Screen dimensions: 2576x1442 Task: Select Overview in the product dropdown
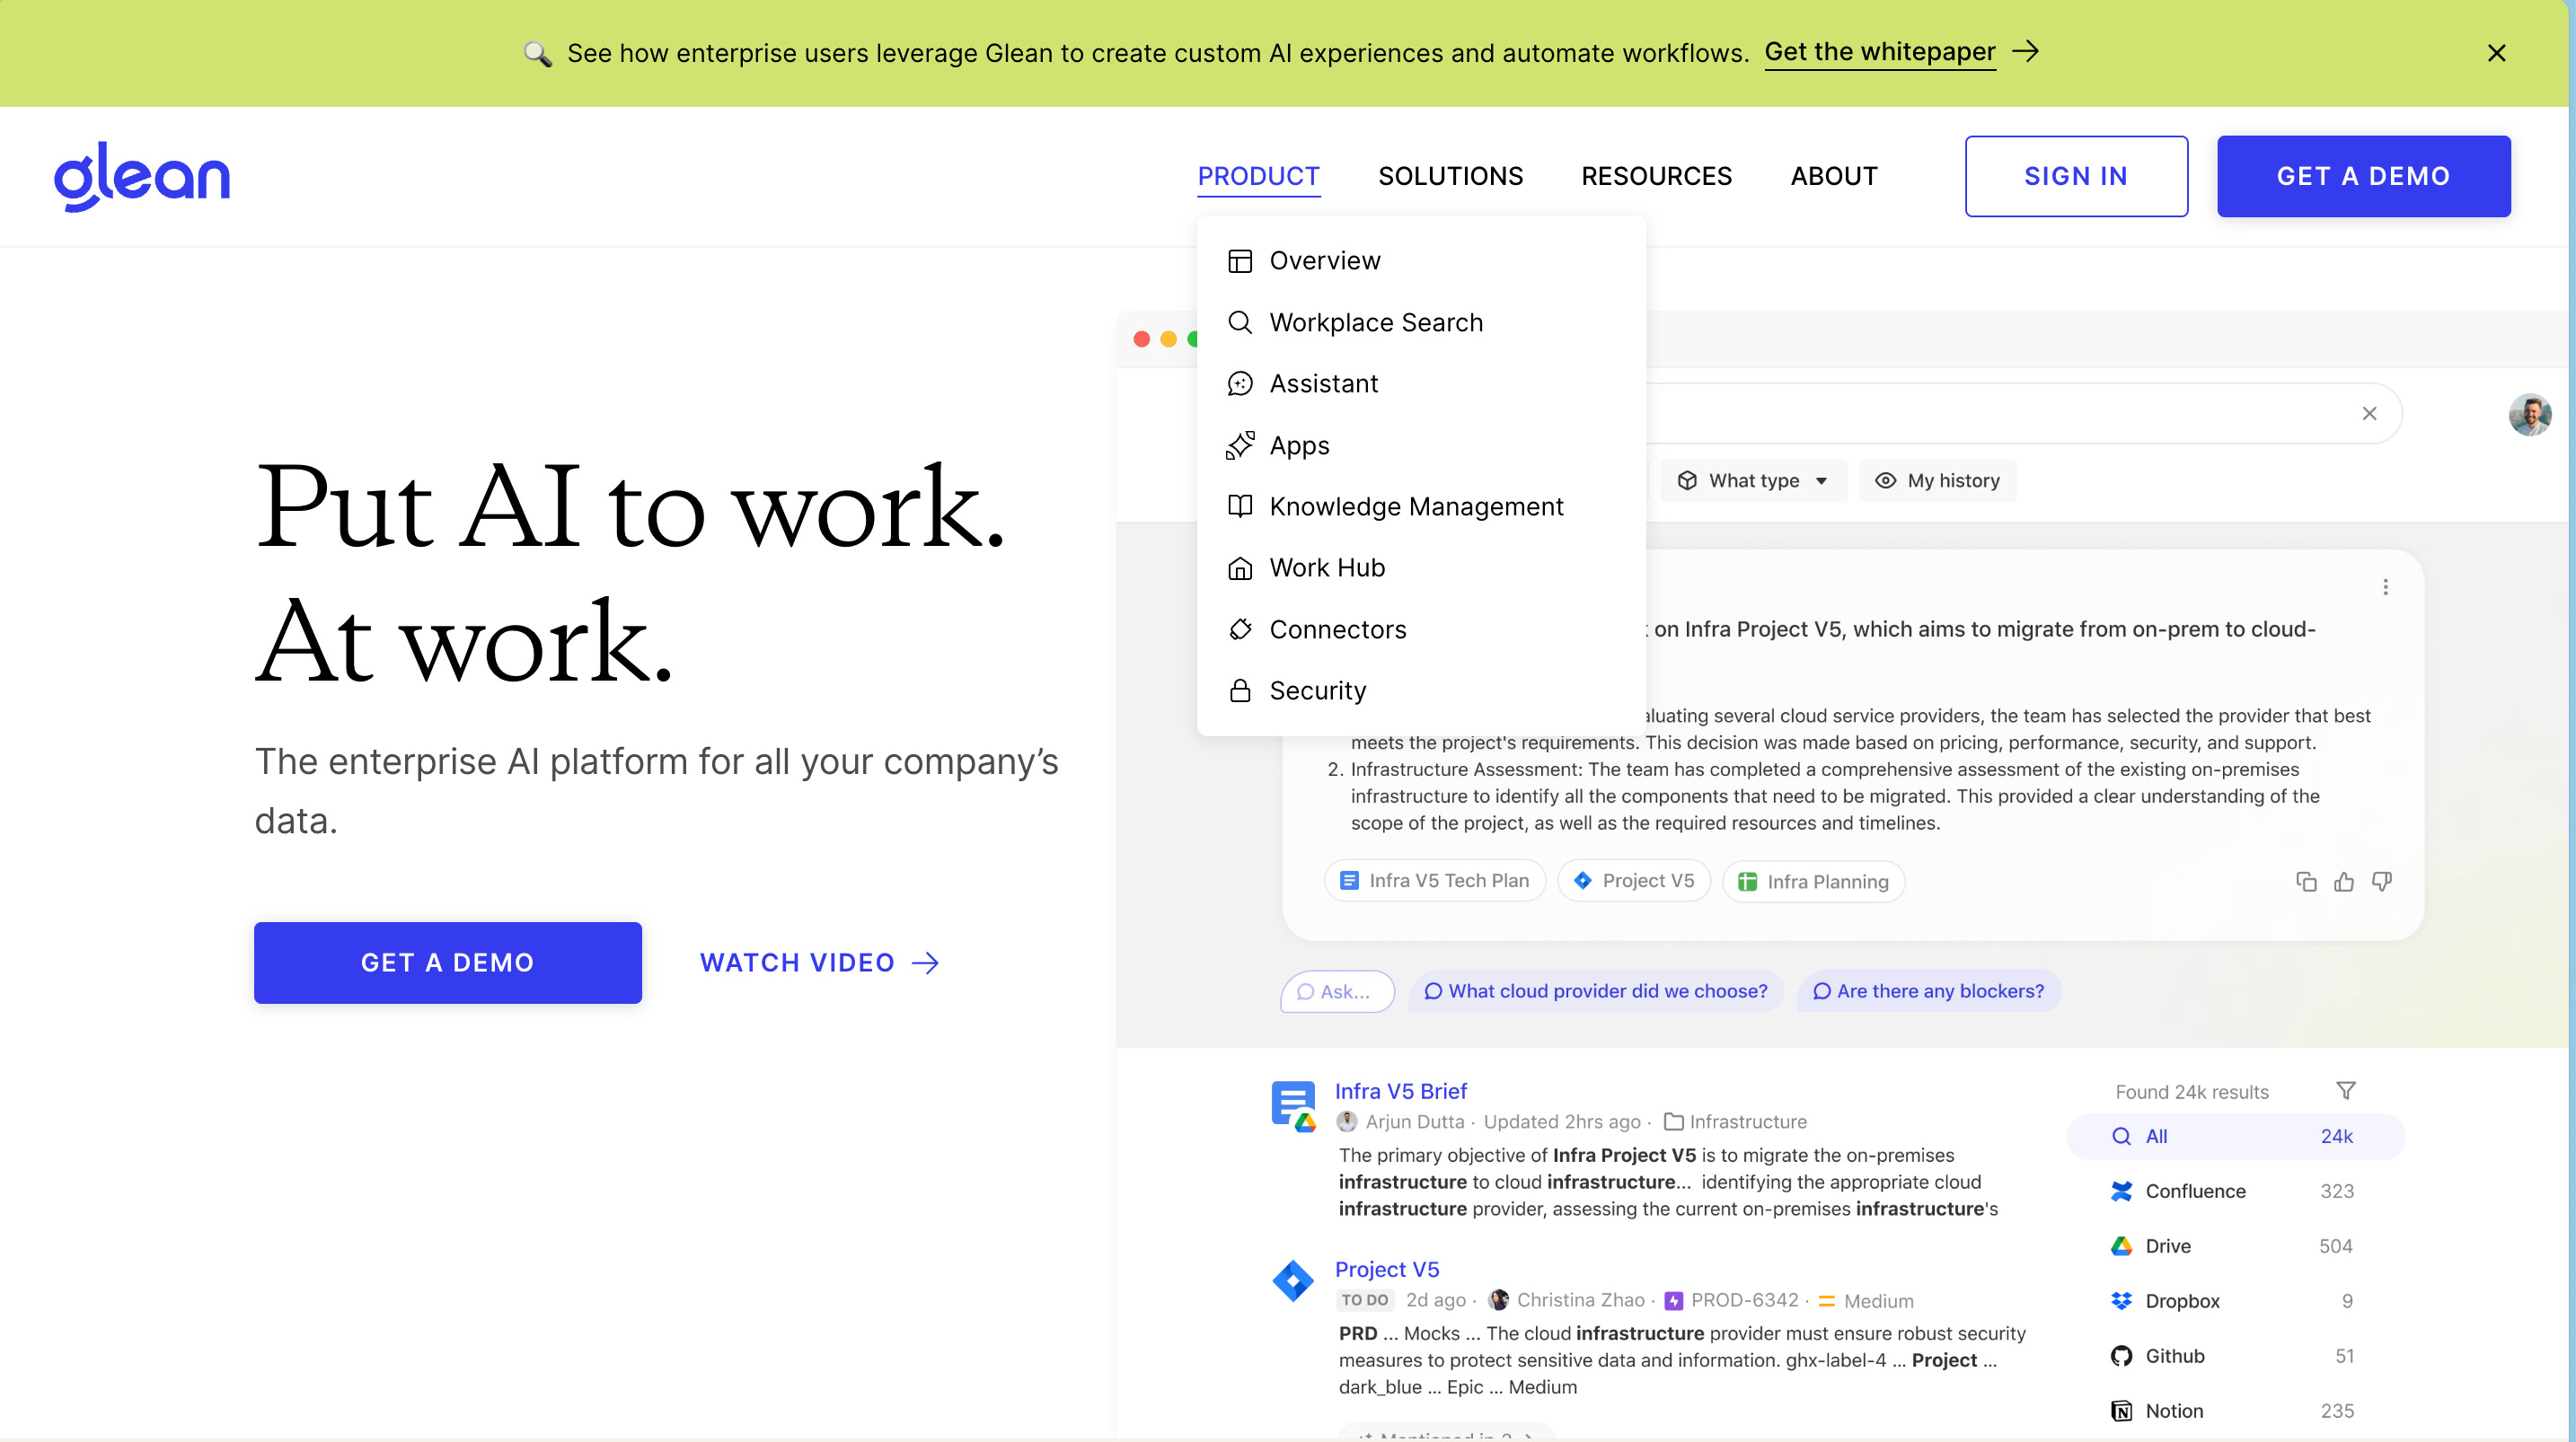click(1420, 261)
